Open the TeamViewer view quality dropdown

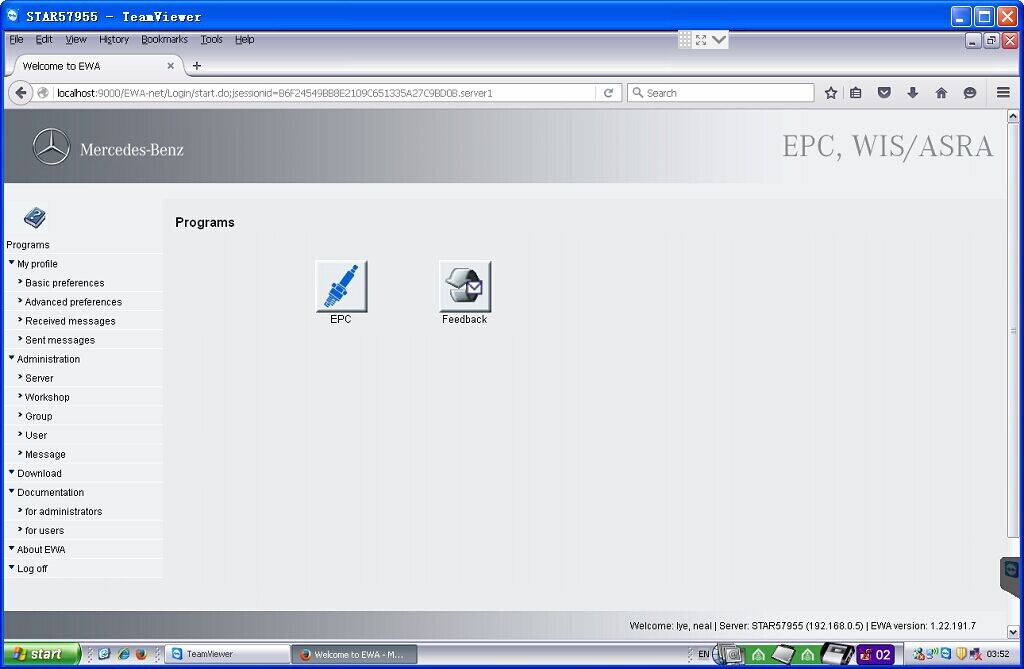tap(719, 39)
